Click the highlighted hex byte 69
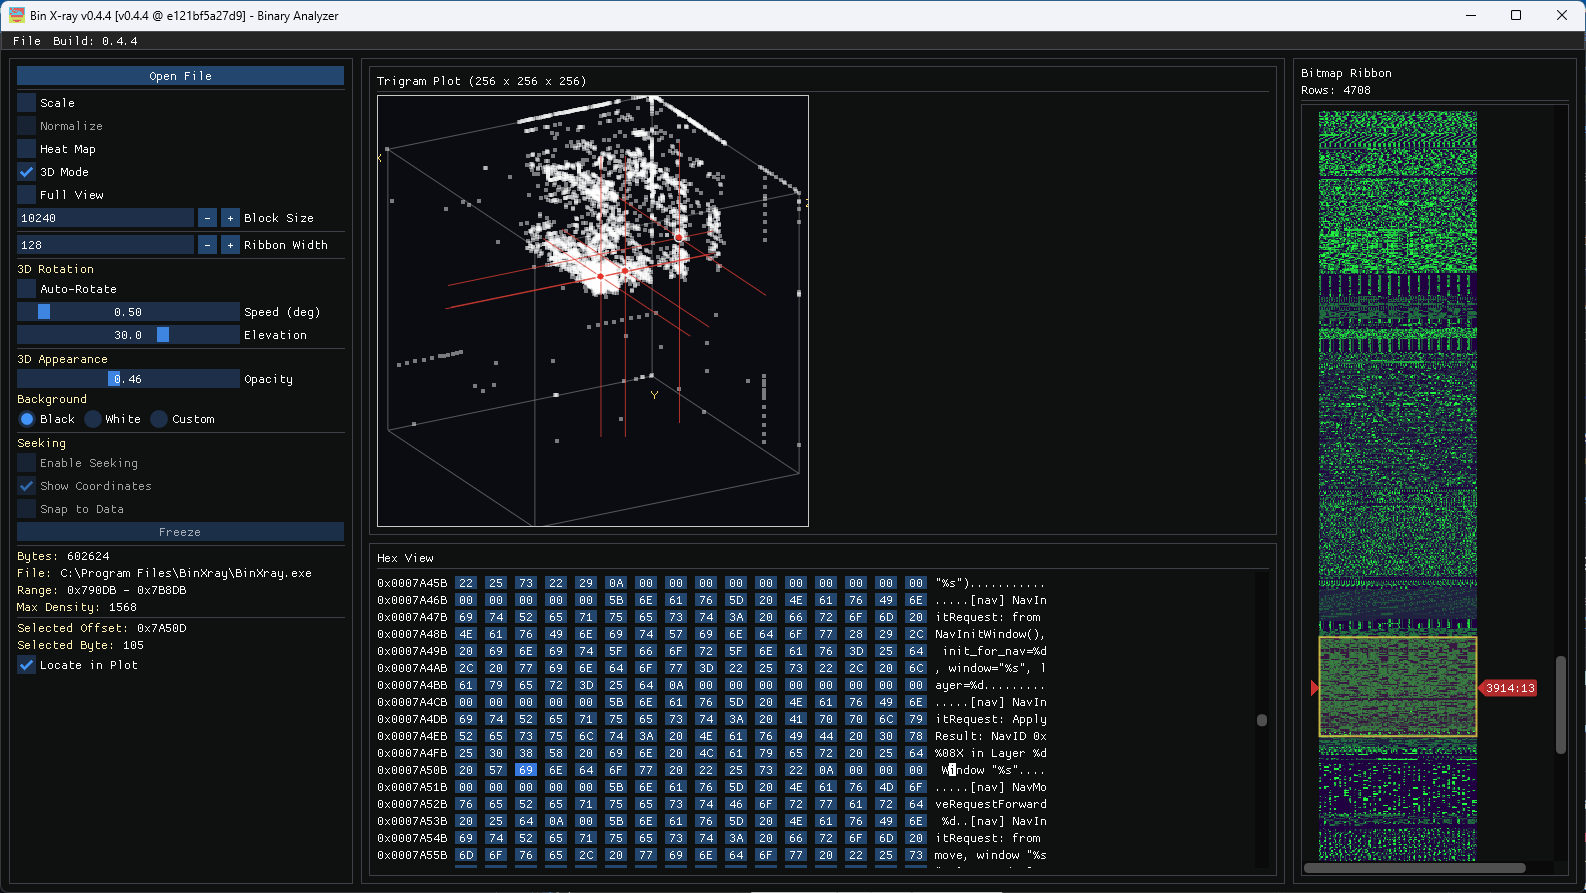 pyautogui.click(x=526, y=770)
